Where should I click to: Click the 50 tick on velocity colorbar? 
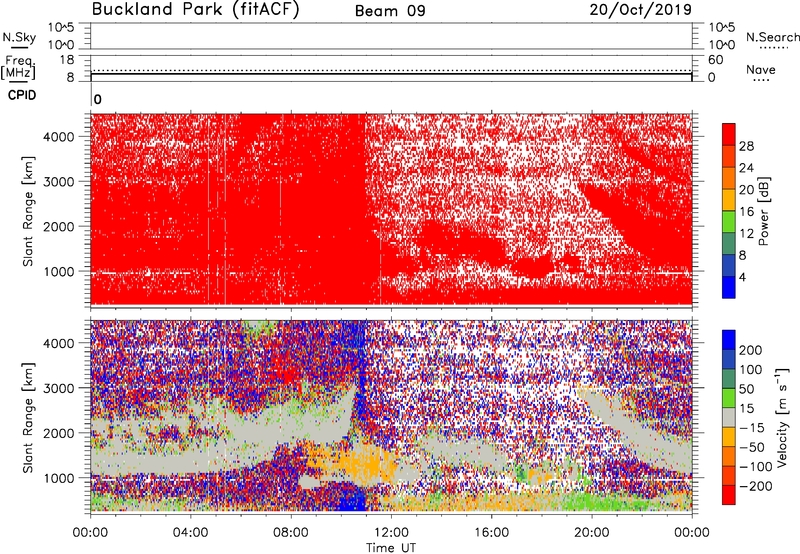click(x=746, y=389)
